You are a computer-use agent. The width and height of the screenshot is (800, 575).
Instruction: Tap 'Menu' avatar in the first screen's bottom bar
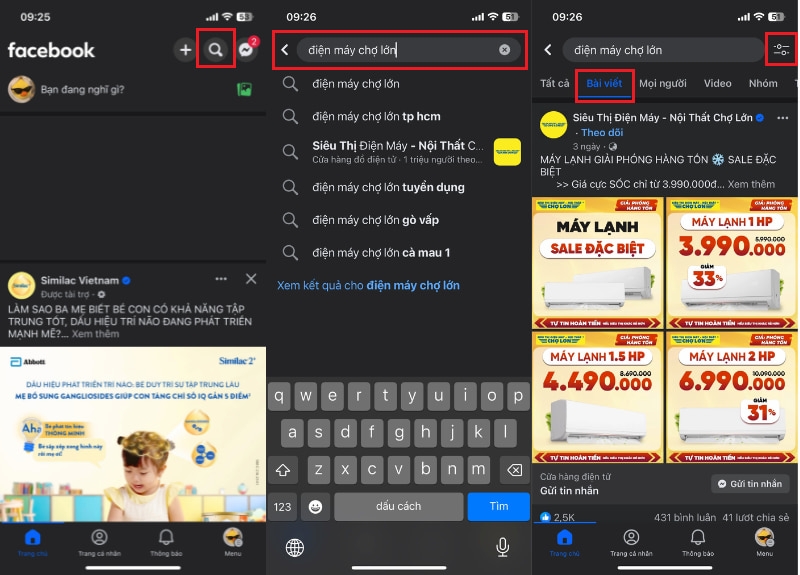point(233,542)
